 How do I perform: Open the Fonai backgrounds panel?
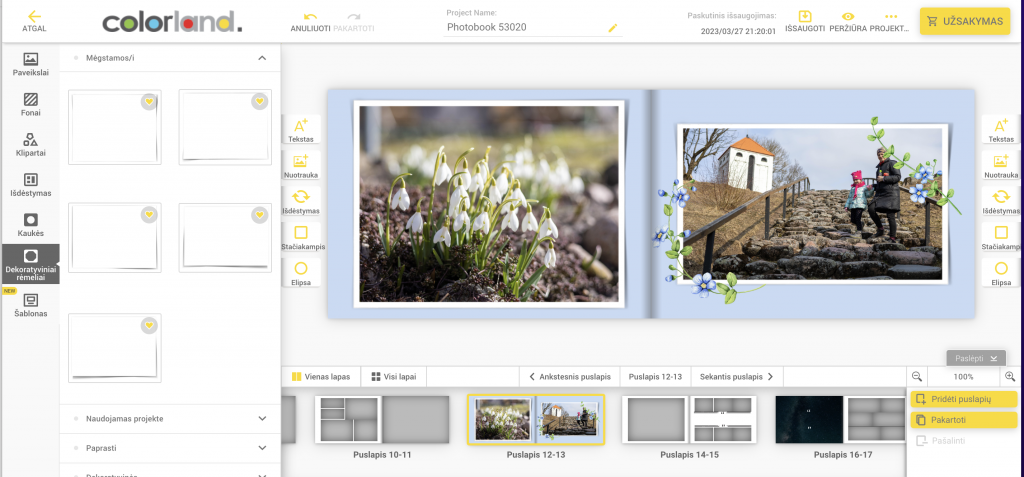click(31, 105)
